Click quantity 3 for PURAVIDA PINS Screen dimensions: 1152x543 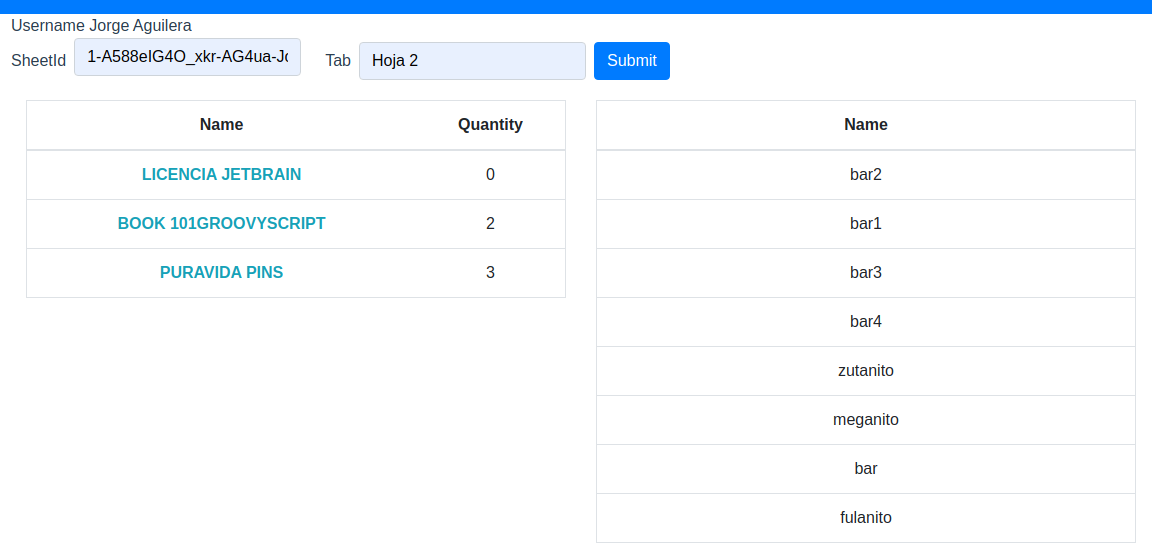490,272
